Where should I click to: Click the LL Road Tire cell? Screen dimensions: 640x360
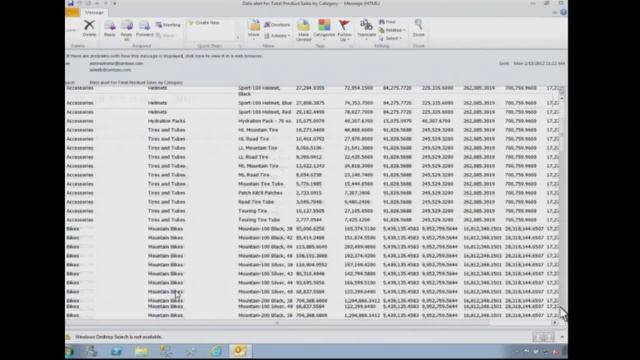(x=253, y=157)
